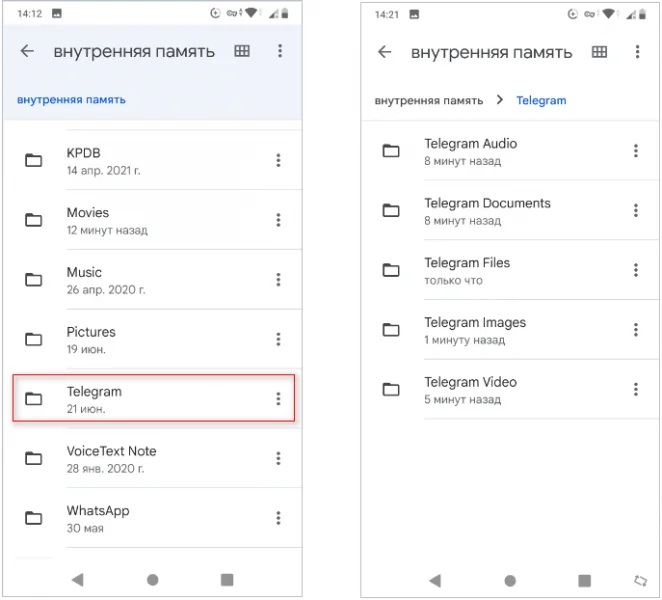Open more options for Movies folder
This screenshot has height=600, width=662.
coord(278,220)
